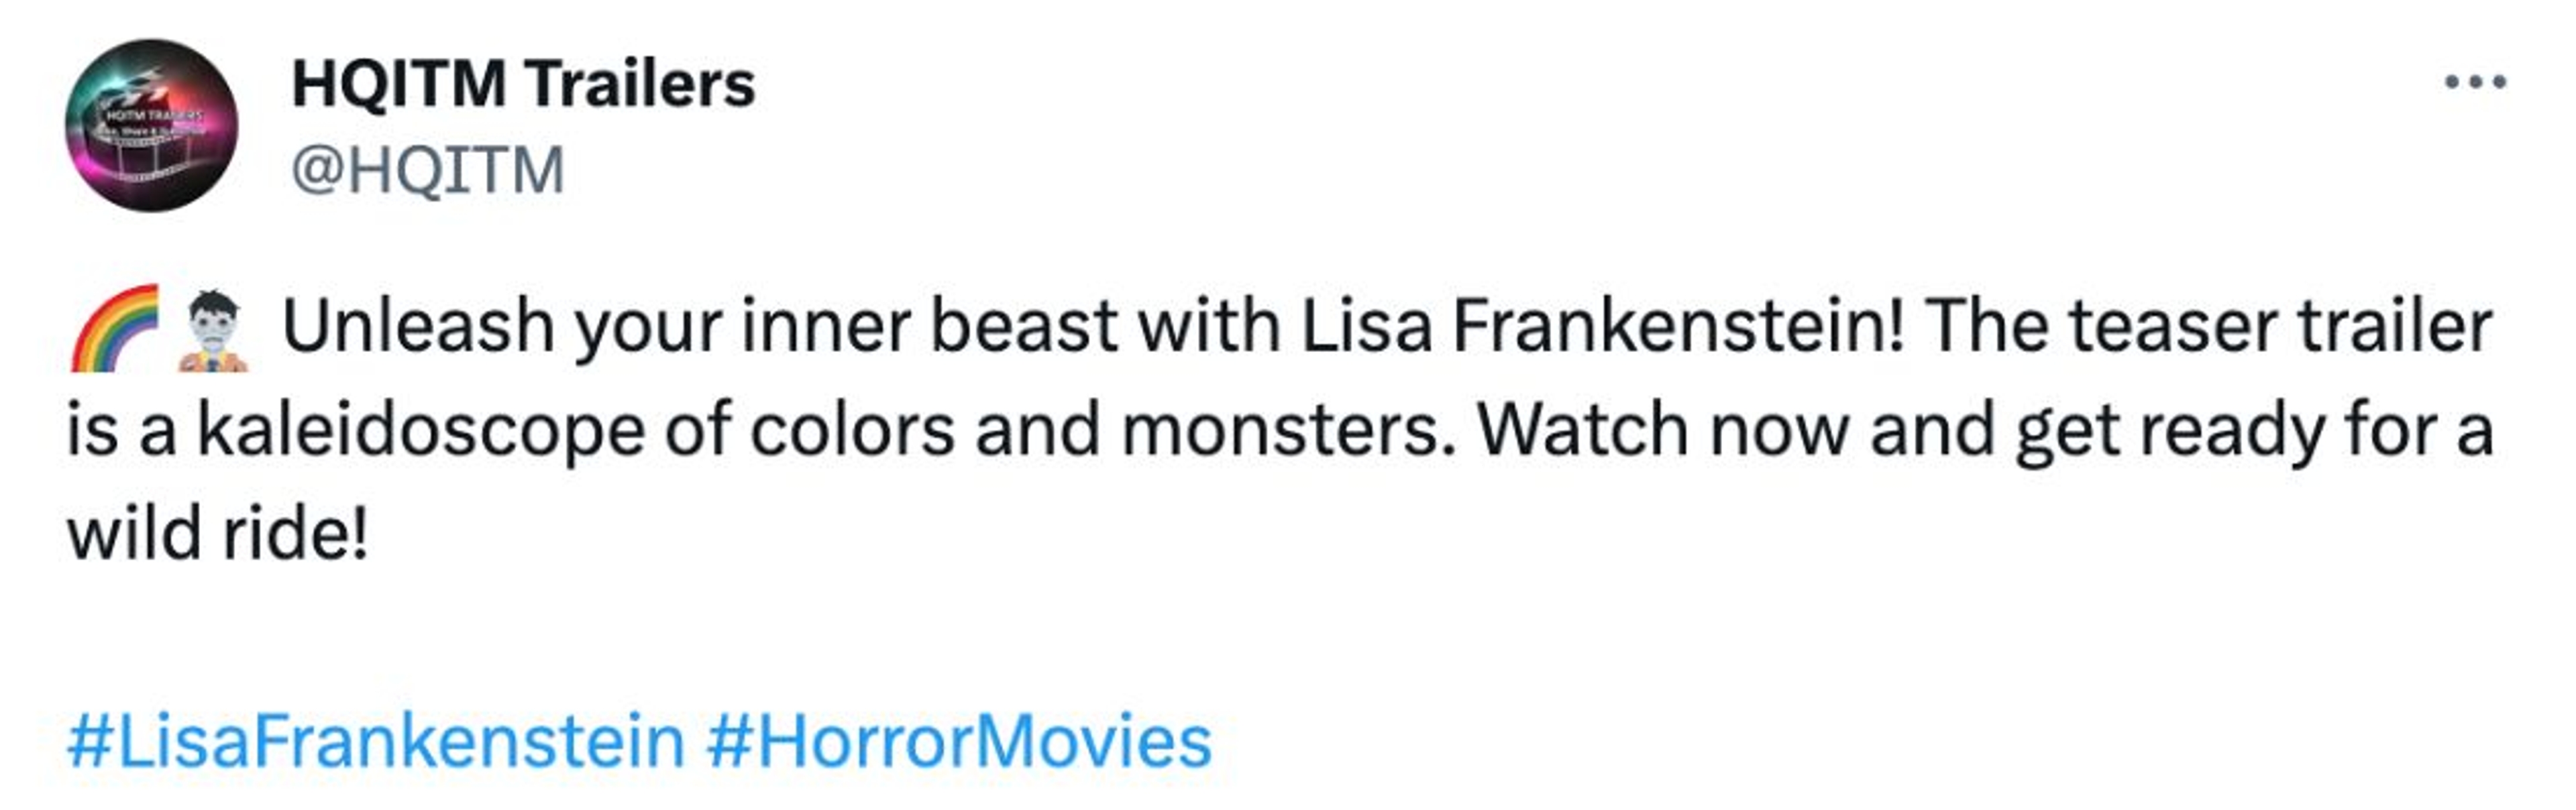Click the HQITM Trailers display name
The width and height of the screenshot is (2576, 810).
tap(523, 84)
